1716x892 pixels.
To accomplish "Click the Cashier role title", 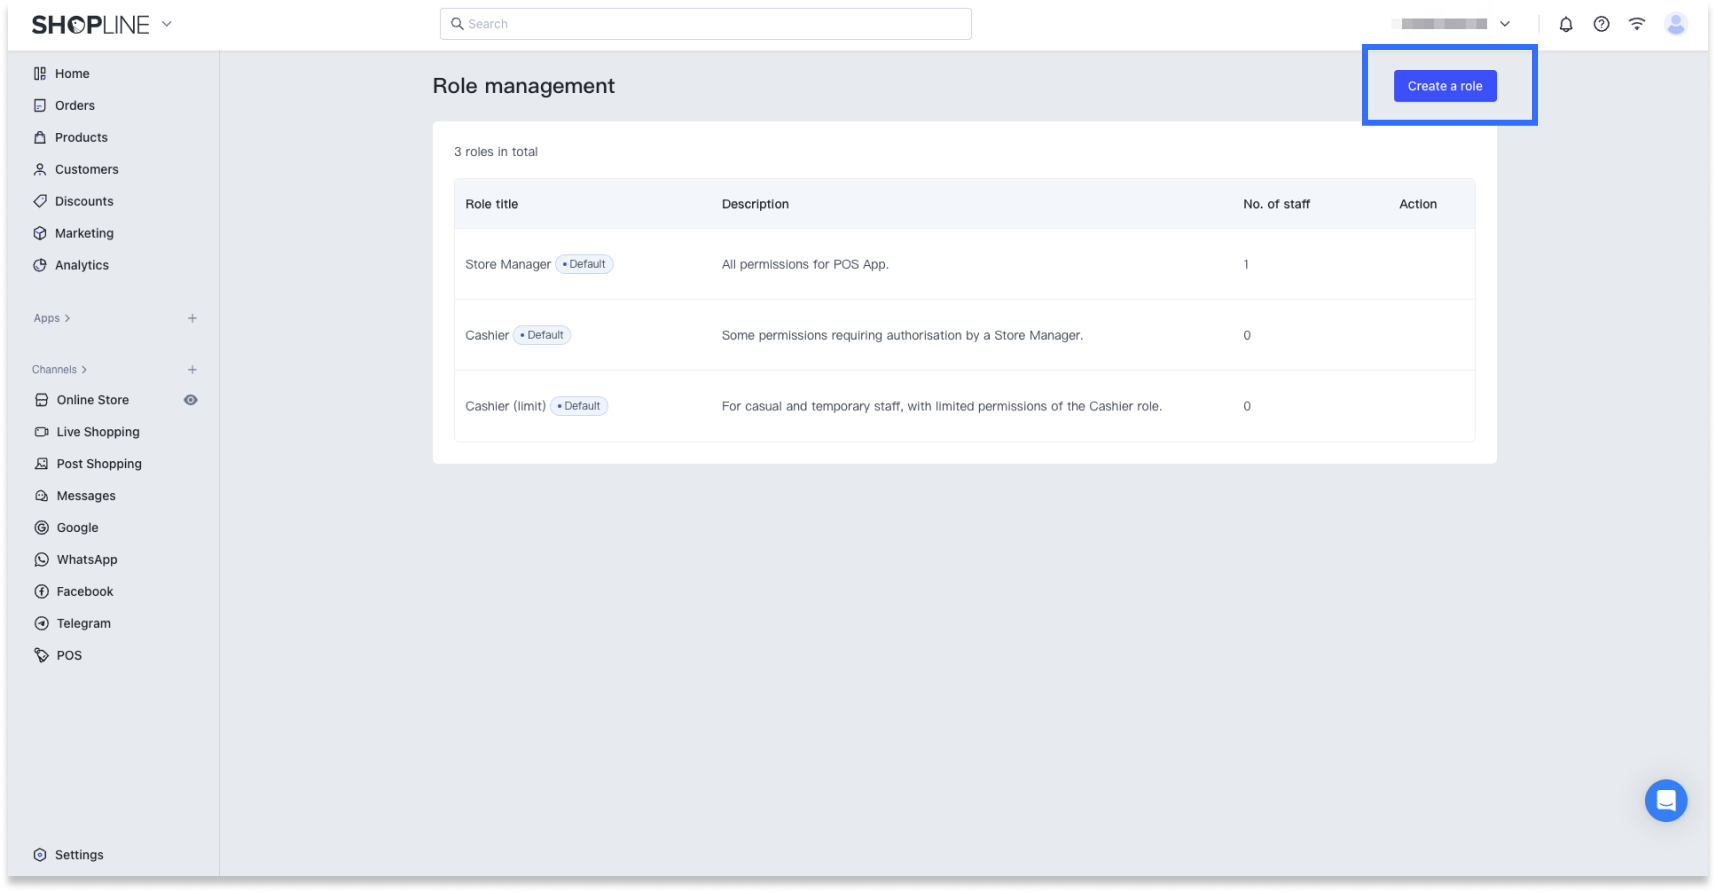I will [487, 336].
